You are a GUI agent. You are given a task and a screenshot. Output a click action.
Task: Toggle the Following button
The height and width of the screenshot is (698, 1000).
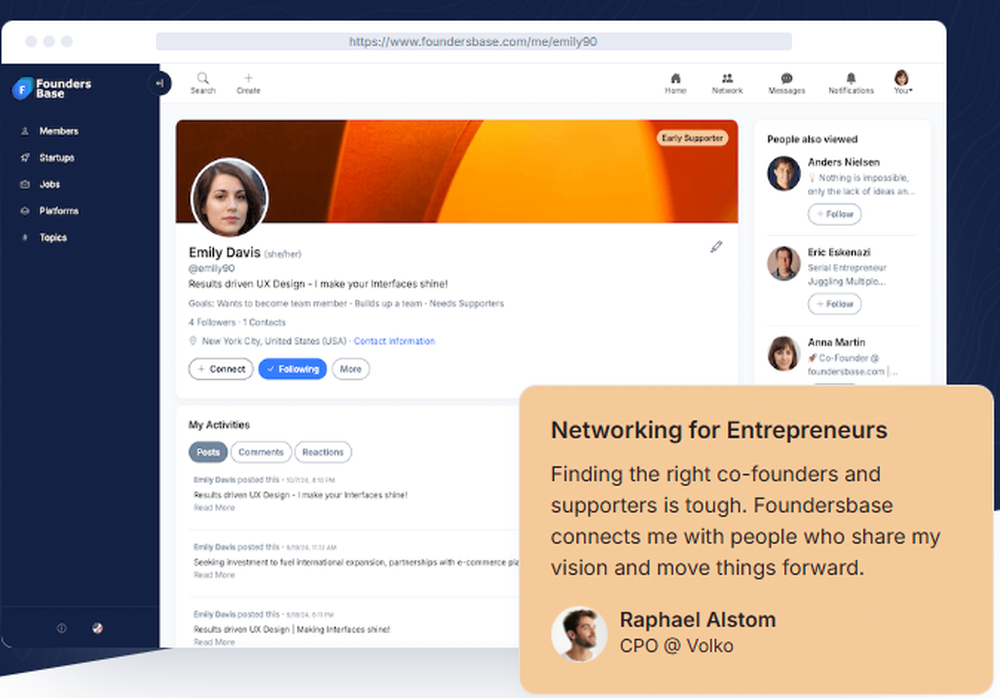[x=292, y=369]
